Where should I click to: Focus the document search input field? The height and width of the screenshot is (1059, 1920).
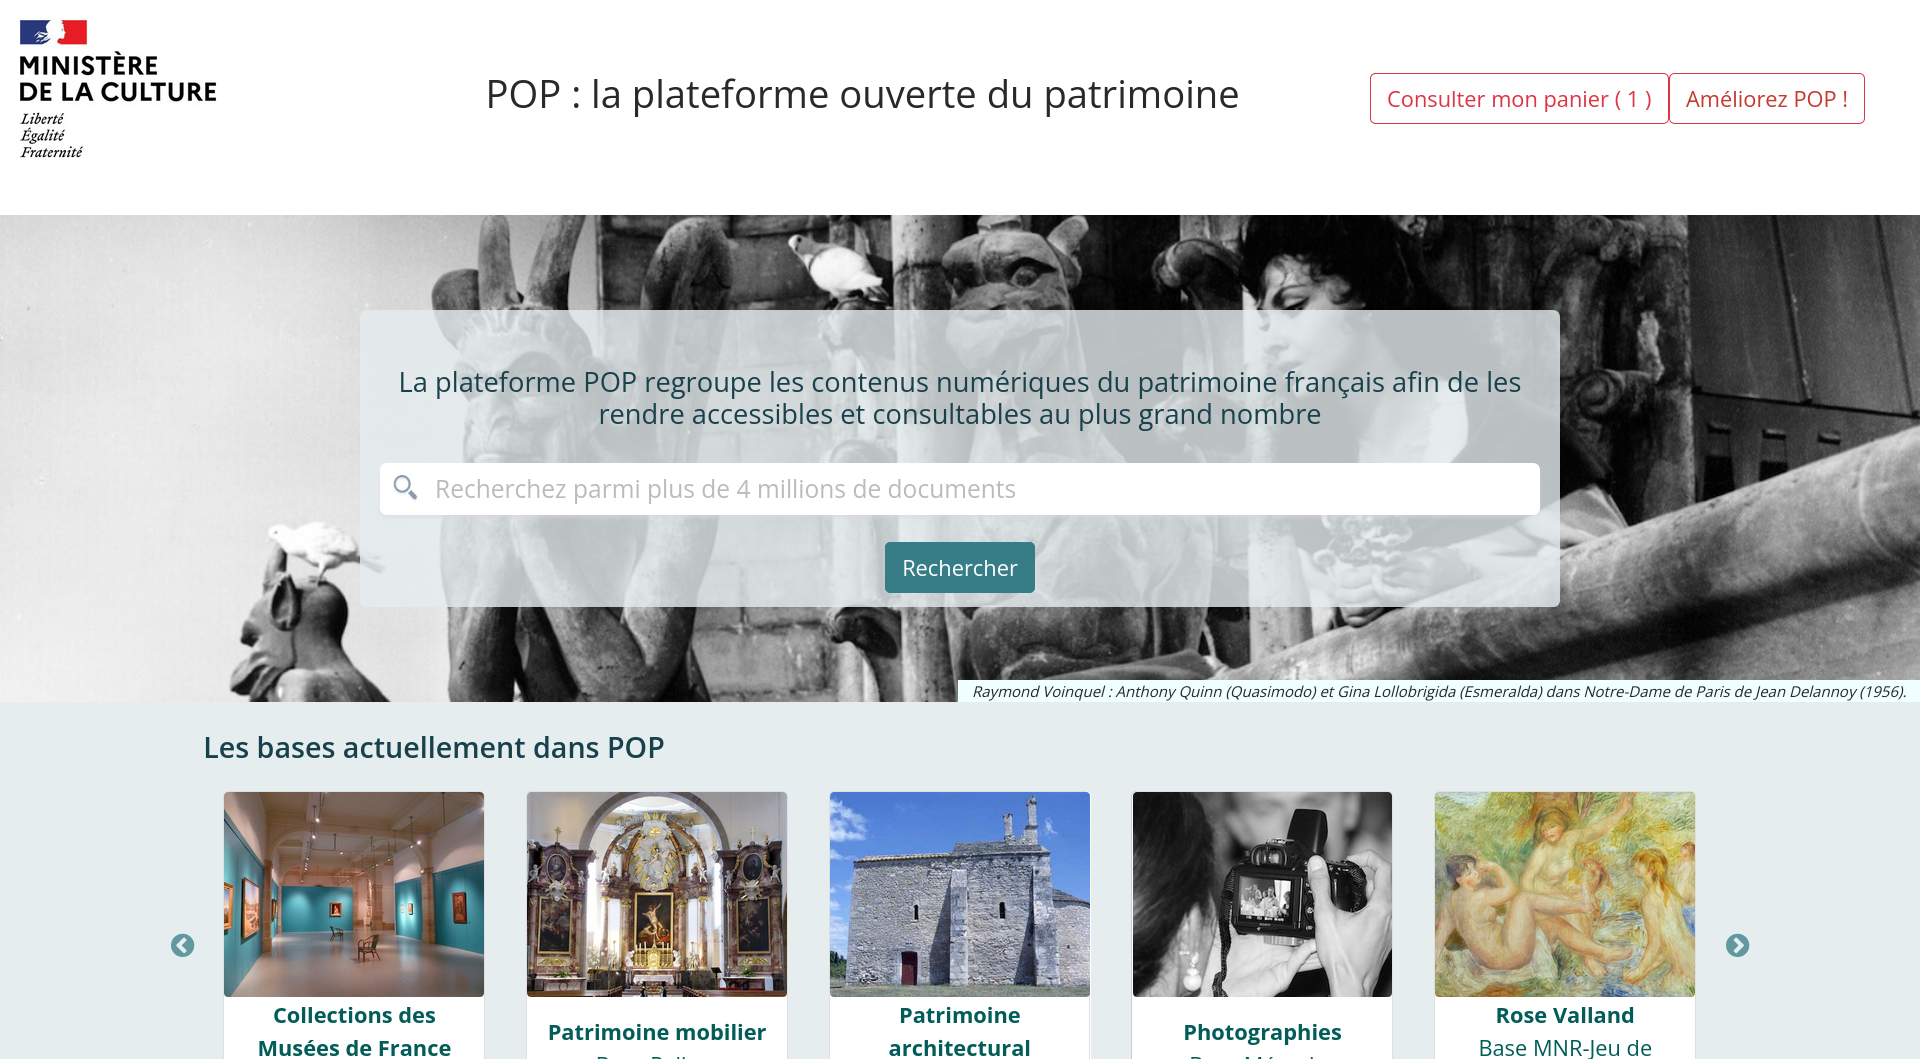[x=960, y=489]
